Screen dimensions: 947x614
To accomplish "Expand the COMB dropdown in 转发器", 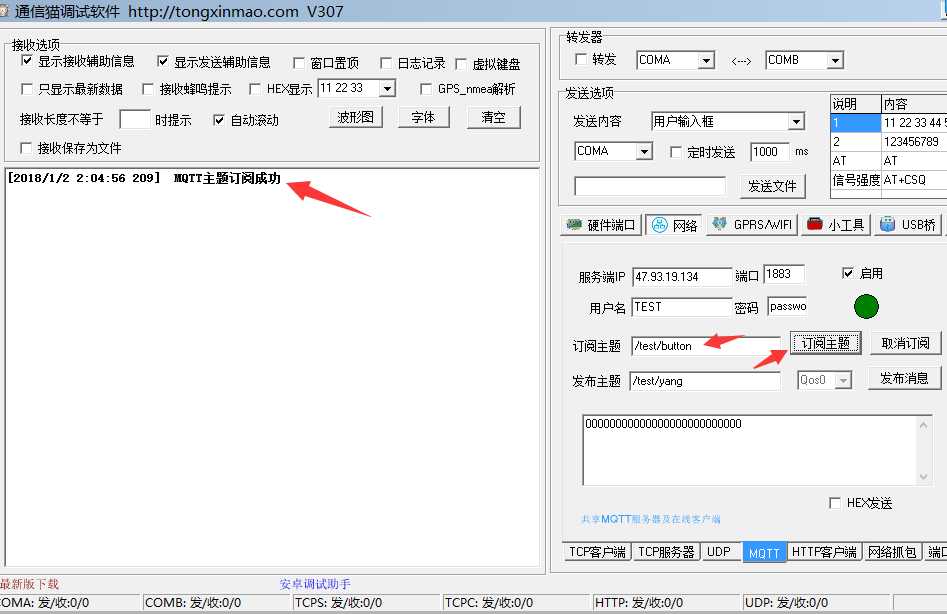I will [835, 60].
